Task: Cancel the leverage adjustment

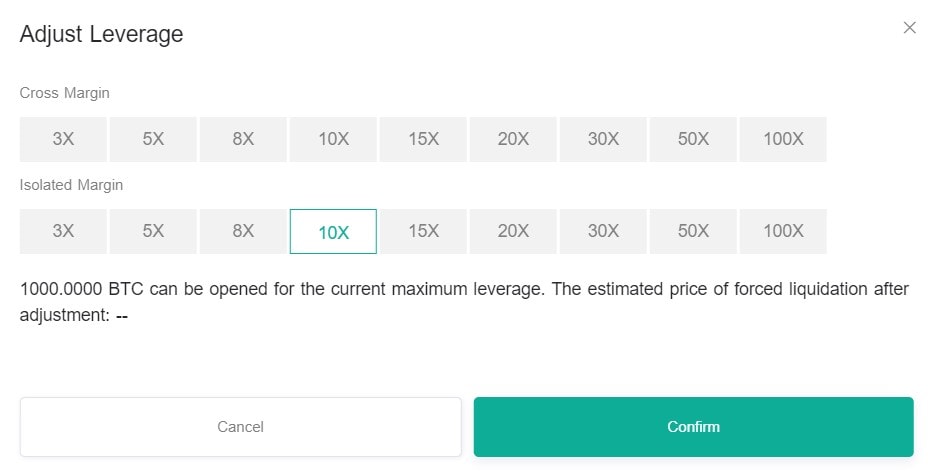Action: coord(240,427)
